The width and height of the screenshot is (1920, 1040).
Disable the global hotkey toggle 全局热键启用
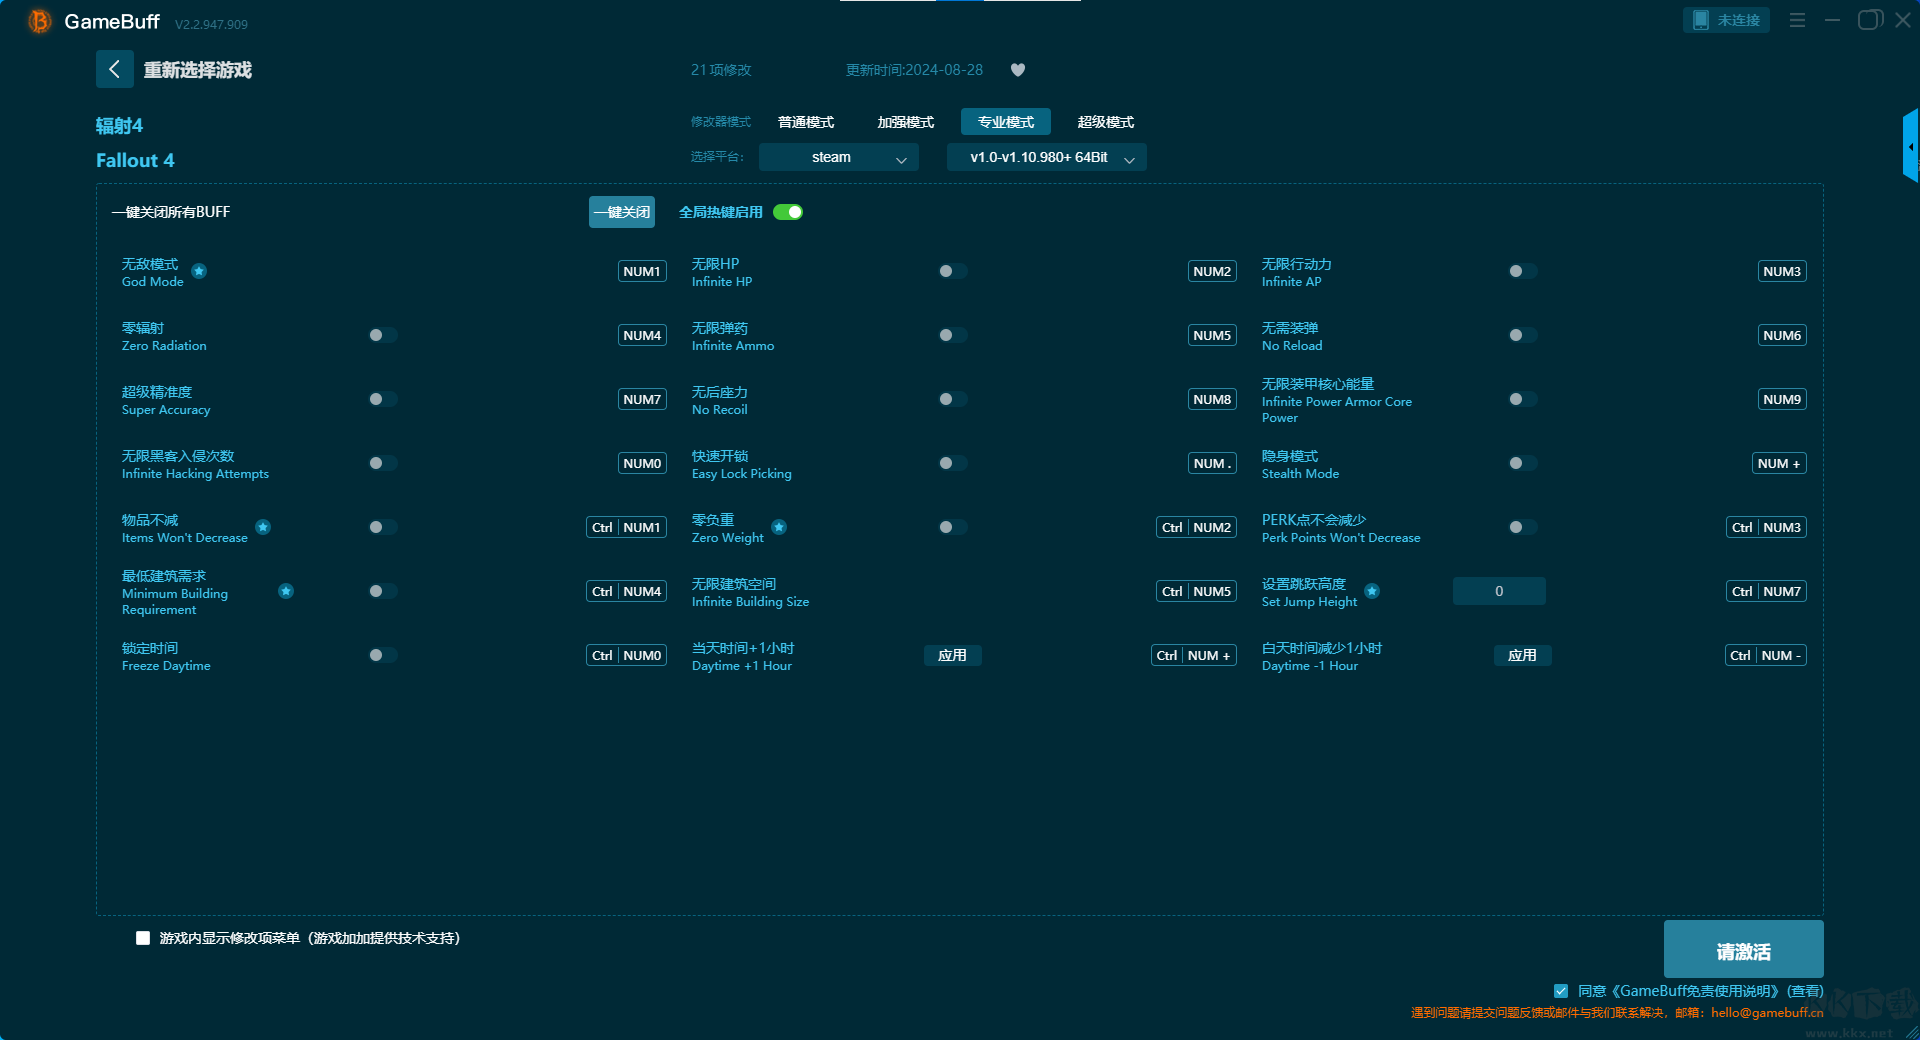pyautogui.click(x=788, y=212)
